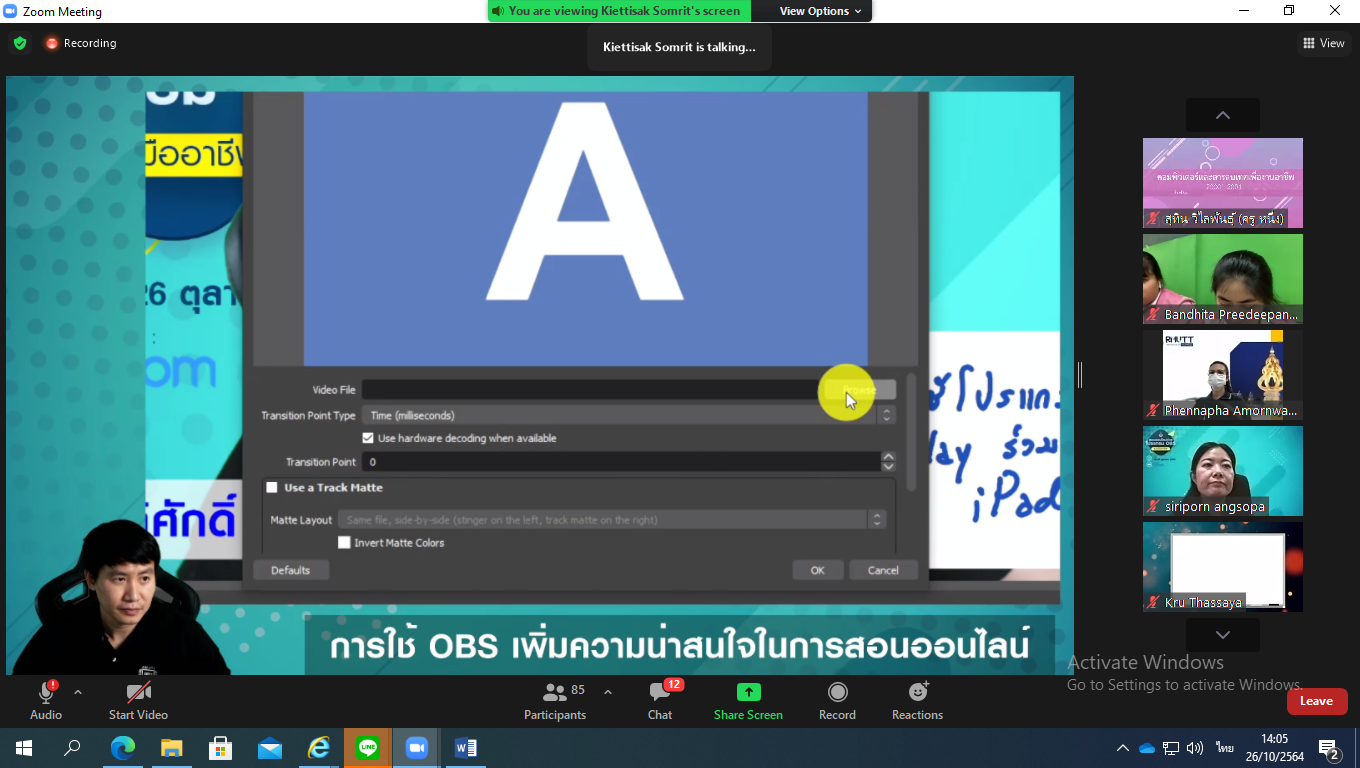Open the Windows notification center
1360x768 pixels.
pyautogui.click(x=1329, y=748)
